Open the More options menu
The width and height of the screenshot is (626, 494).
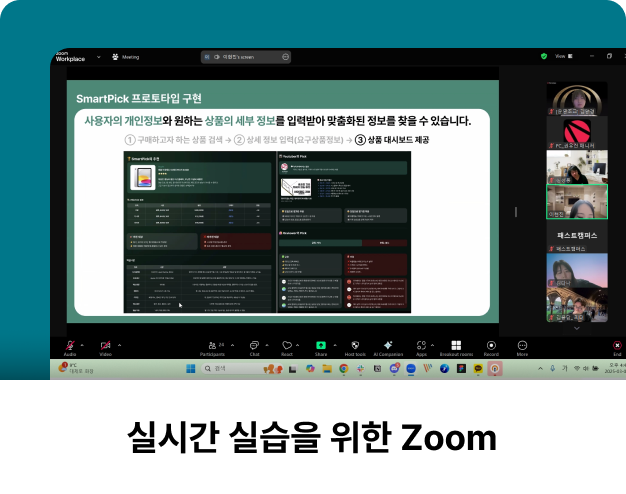[x=522, y=348]
